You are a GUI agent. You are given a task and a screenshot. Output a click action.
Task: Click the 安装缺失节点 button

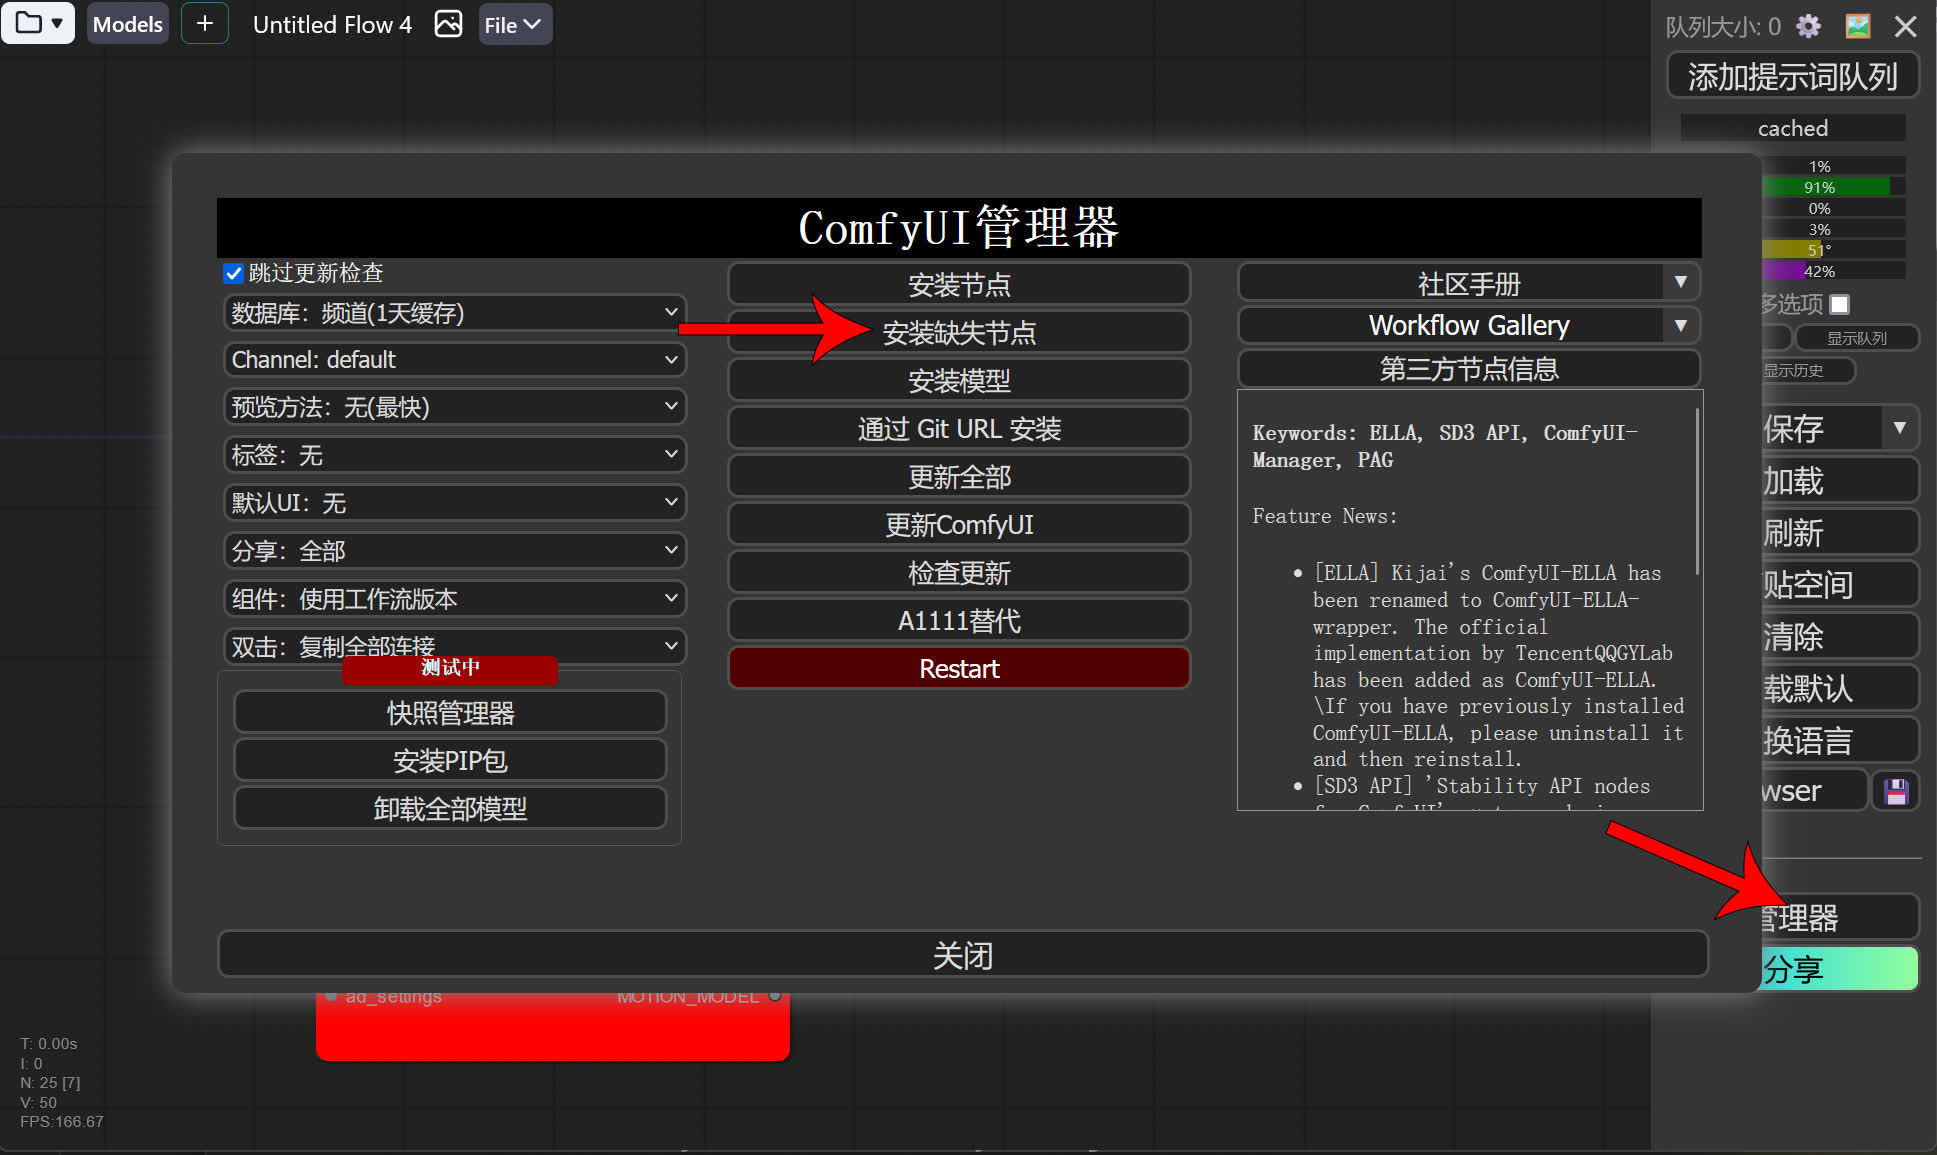(x=958, y=332)
